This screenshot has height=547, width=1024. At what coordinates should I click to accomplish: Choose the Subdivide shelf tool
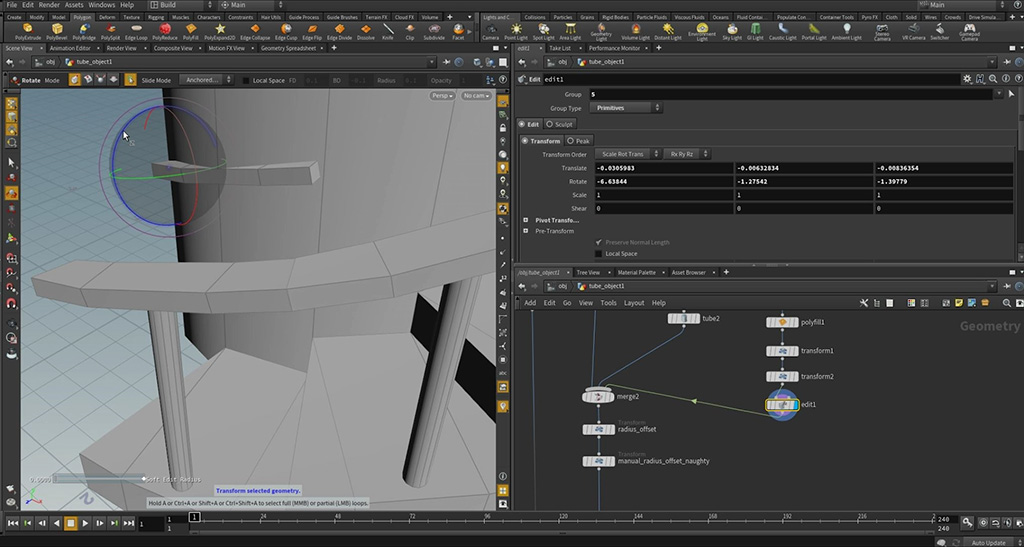point(434,30)
